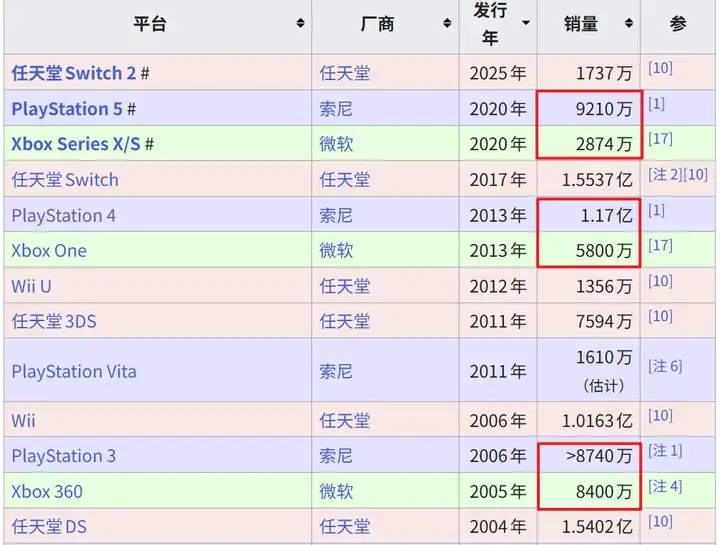The image size is (720, 545).
Task: Sort table by 平台 column arrows
Action: tap(300, 23)
